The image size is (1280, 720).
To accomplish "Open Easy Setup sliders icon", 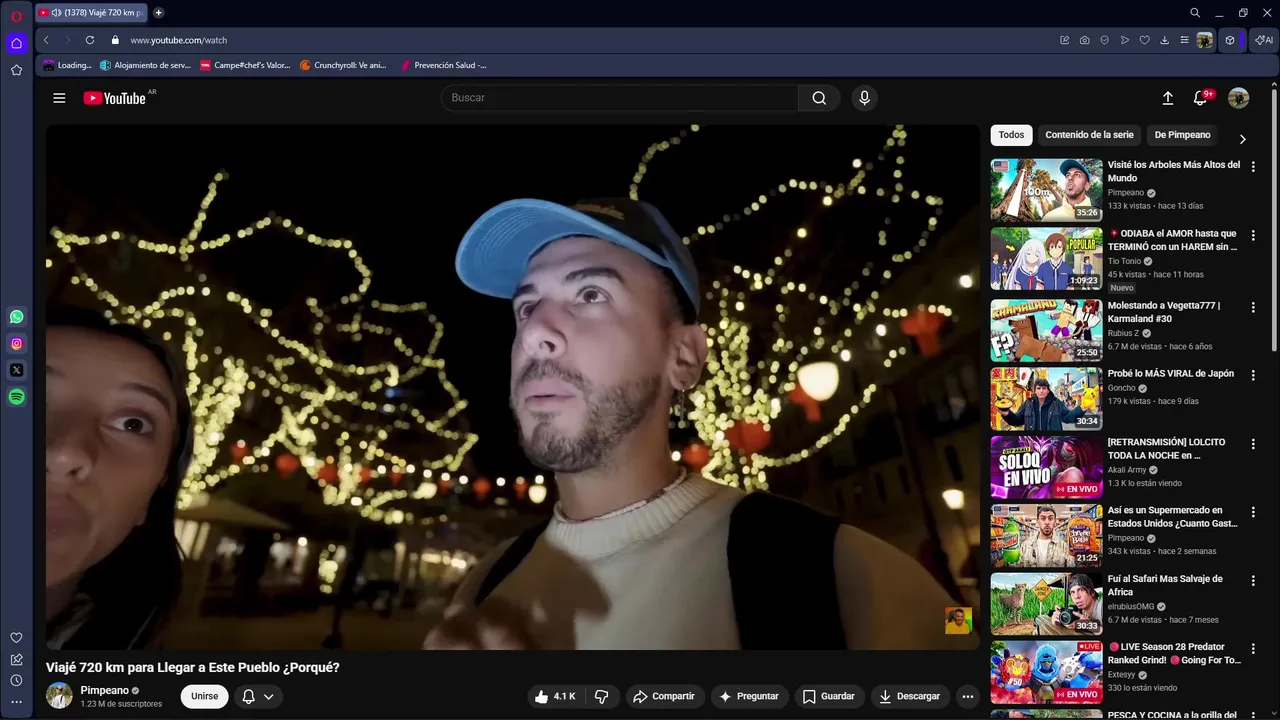I will [1185, 40].
